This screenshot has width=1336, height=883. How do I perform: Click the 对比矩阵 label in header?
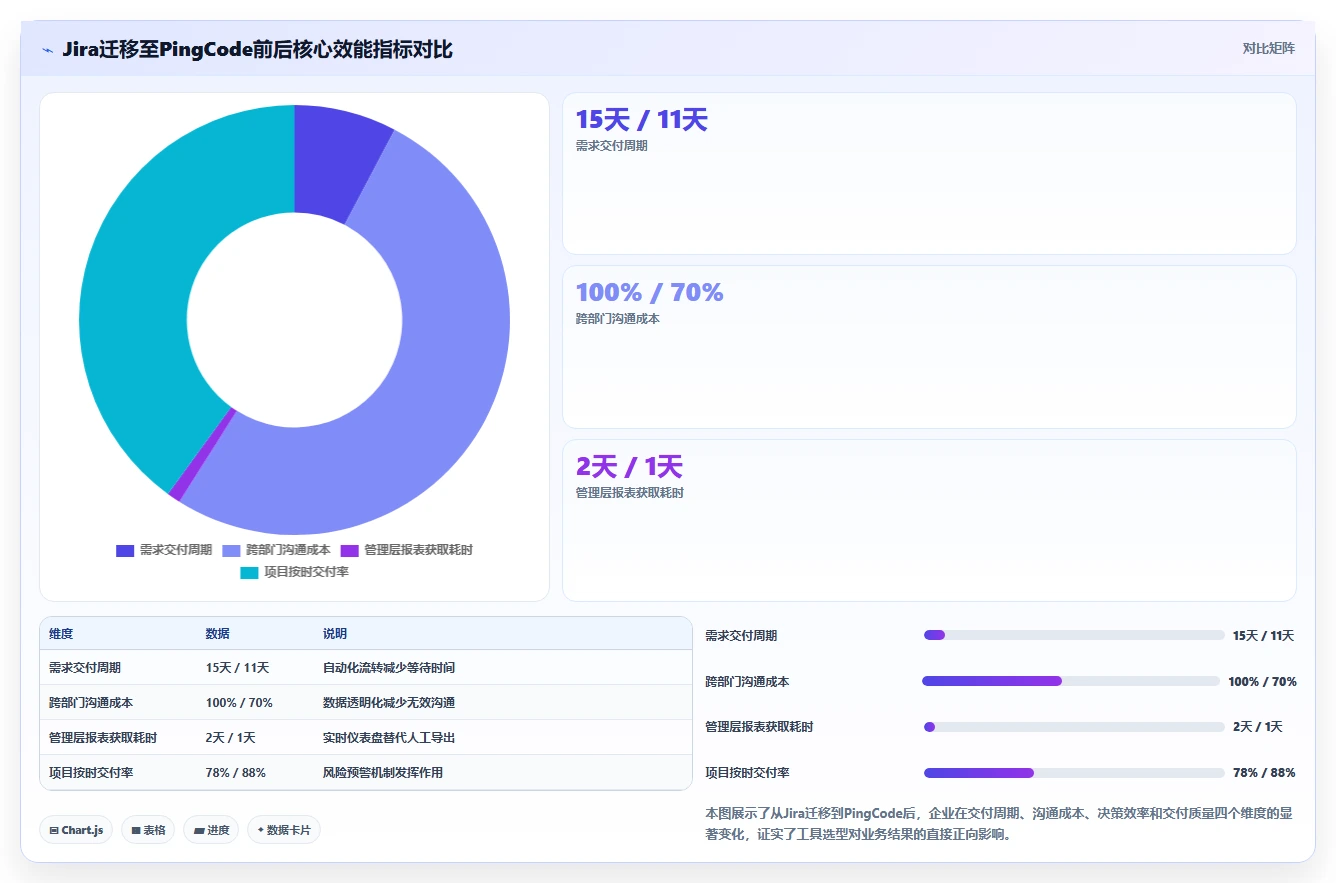pyautogui.click(x=1268, y=48)
